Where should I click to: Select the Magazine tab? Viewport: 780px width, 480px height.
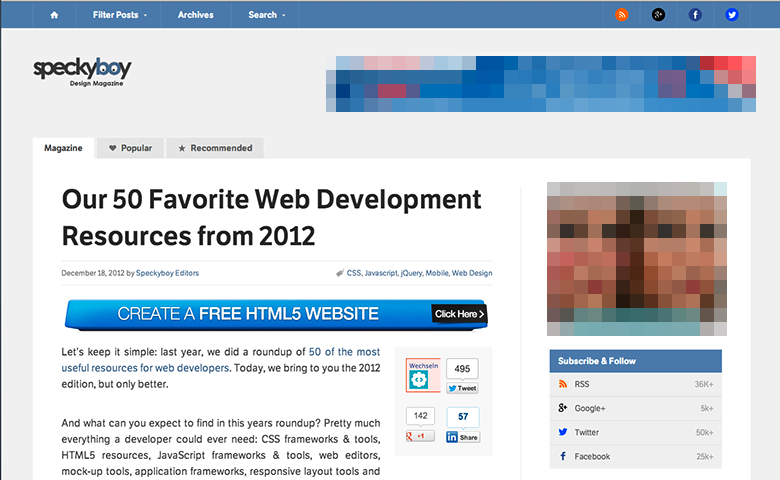tap(63, 148)
